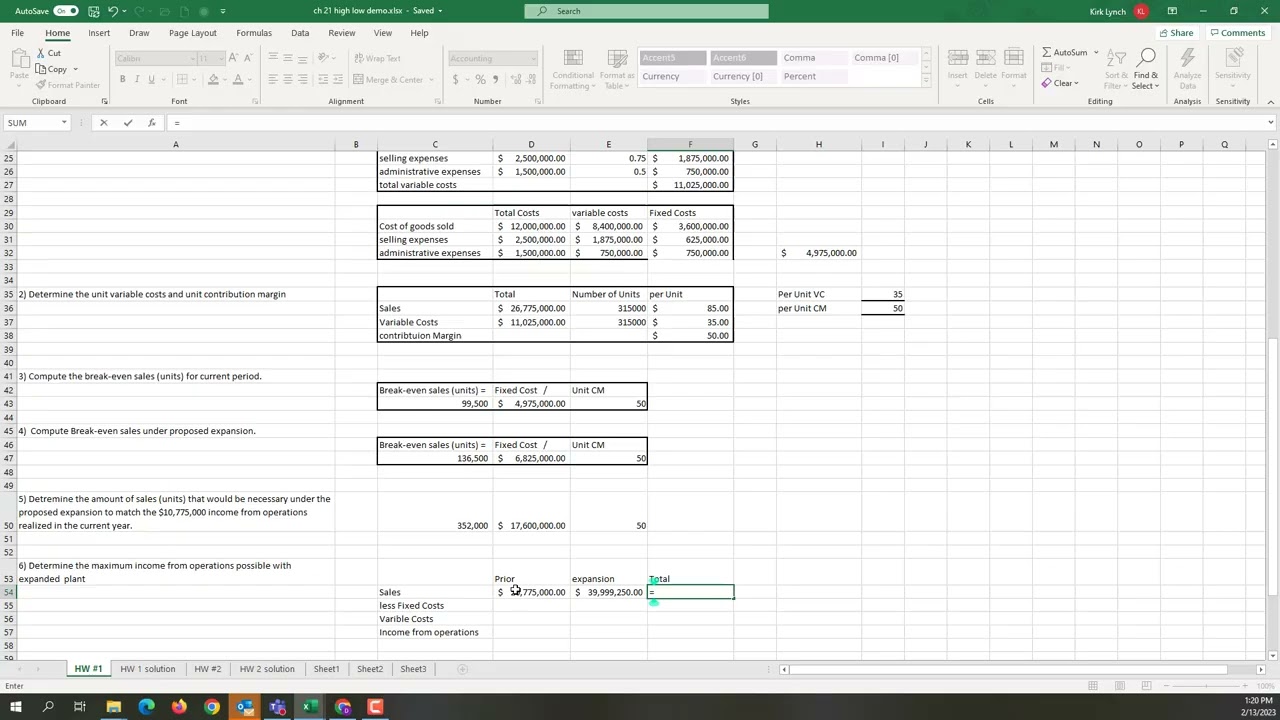Toggle Bold formatting
Viewport: 1280px width, 720px height.
click(122, 80)
